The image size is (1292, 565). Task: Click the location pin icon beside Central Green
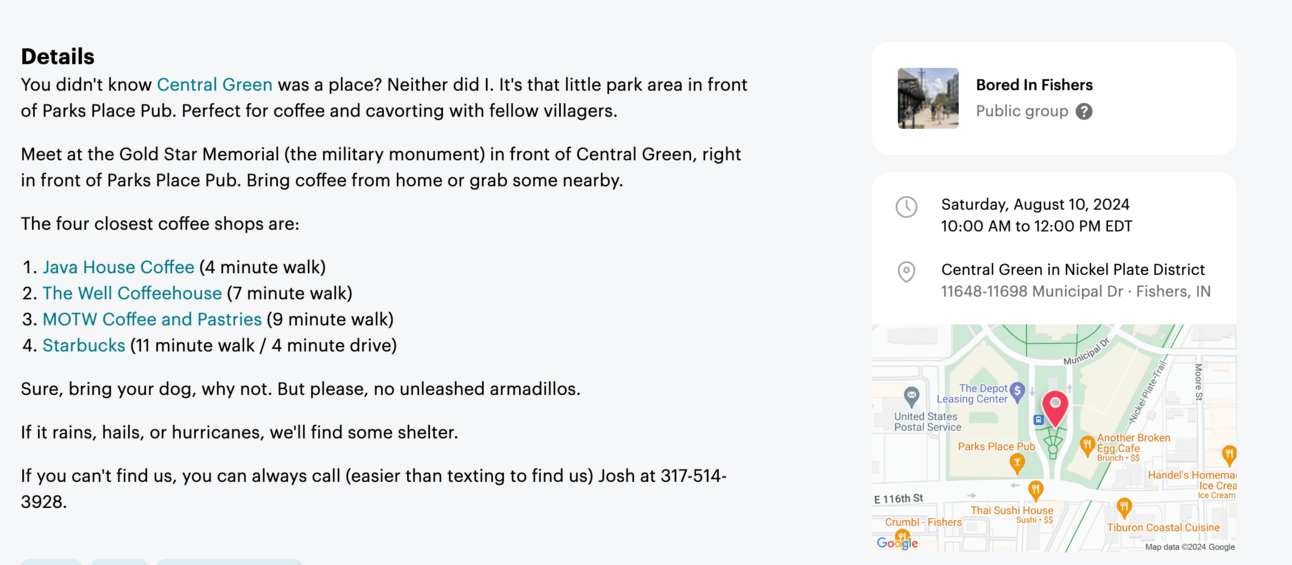[x=906, y=271]
